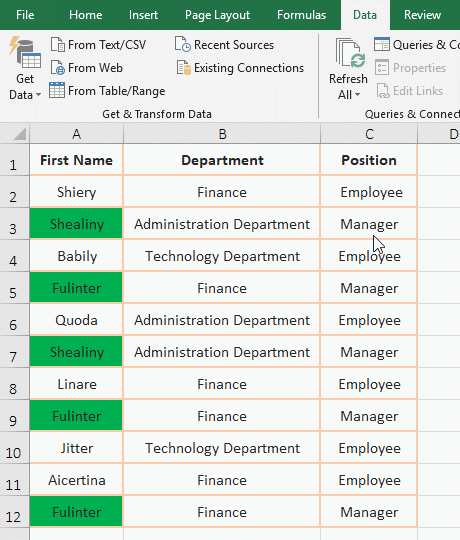Switch to the Insert tab
Screen dimensions: 460x540
143,15
